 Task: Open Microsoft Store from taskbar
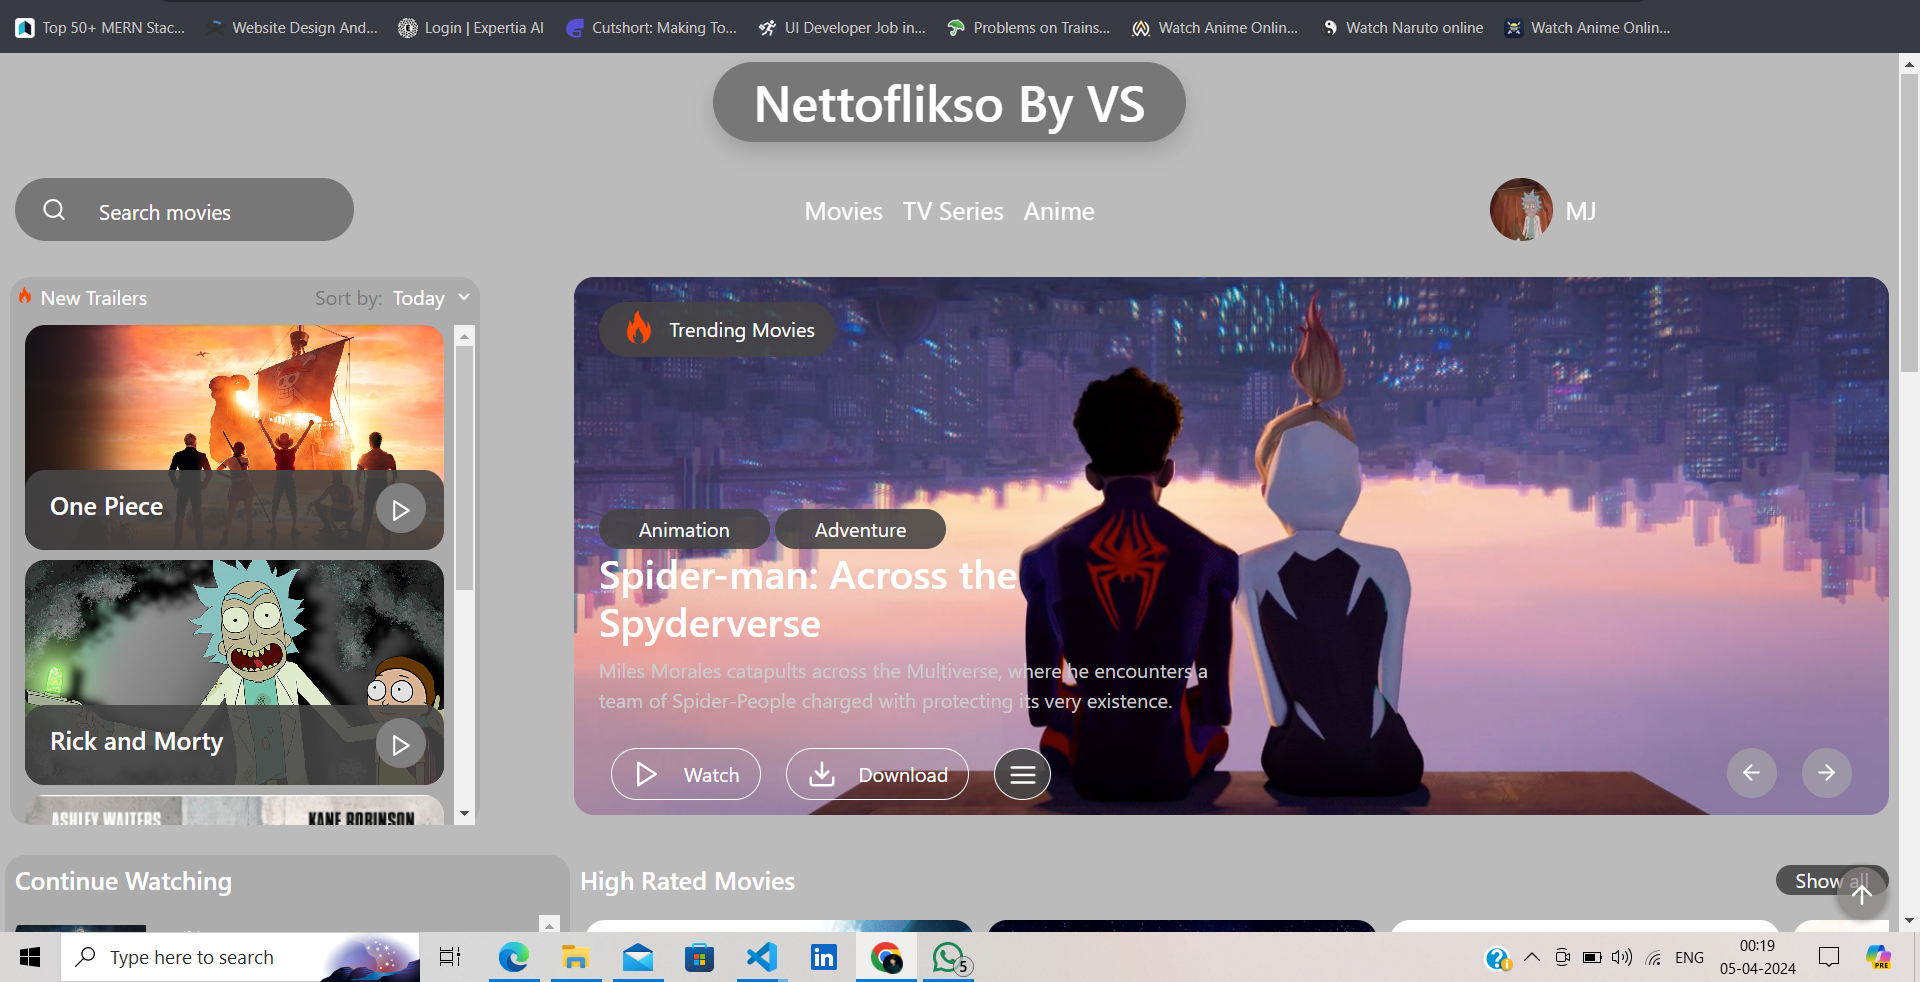click(x=699, y=957)
